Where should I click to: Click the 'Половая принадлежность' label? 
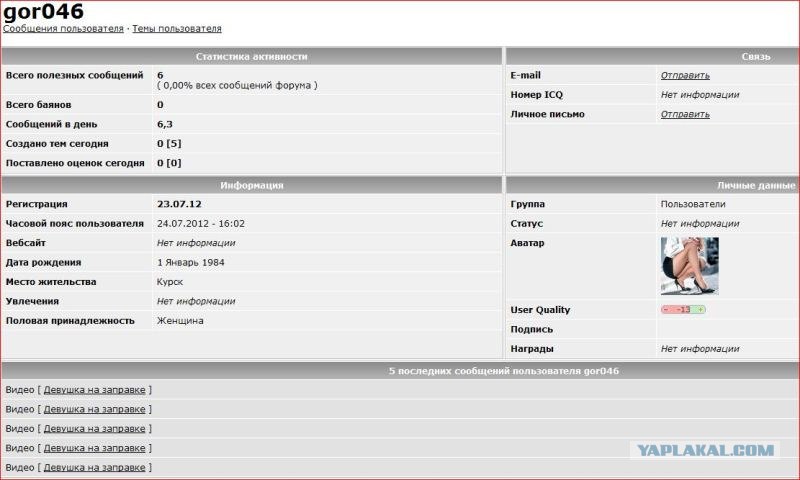(x=70, y=320)
